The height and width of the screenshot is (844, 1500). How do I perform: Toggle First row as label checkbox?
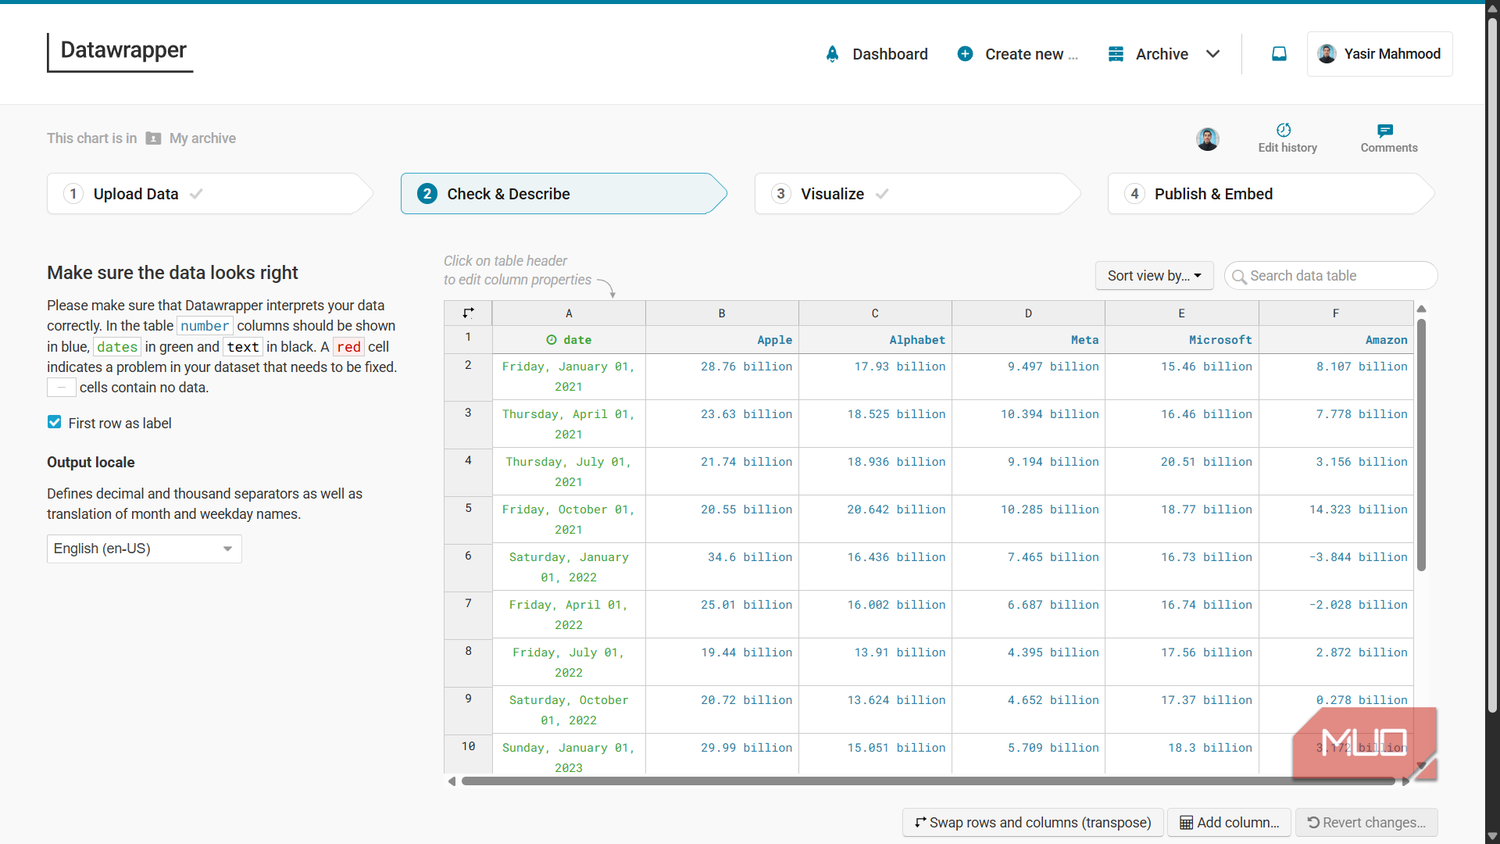(x=55, y=422)
